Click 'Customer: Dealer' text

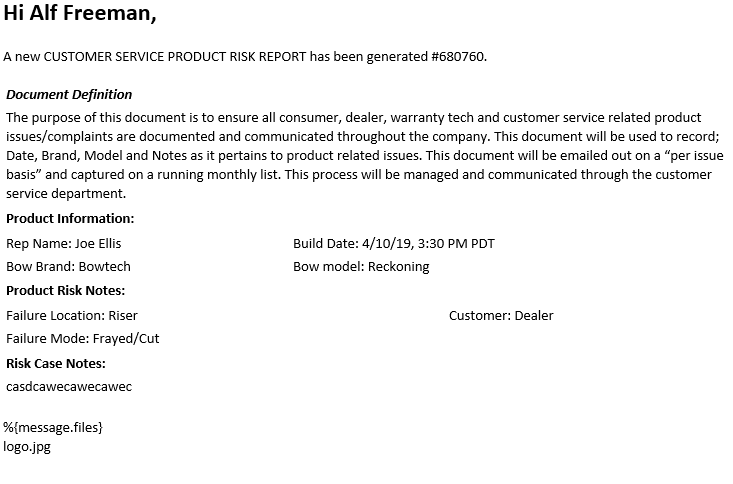point(501,316)
